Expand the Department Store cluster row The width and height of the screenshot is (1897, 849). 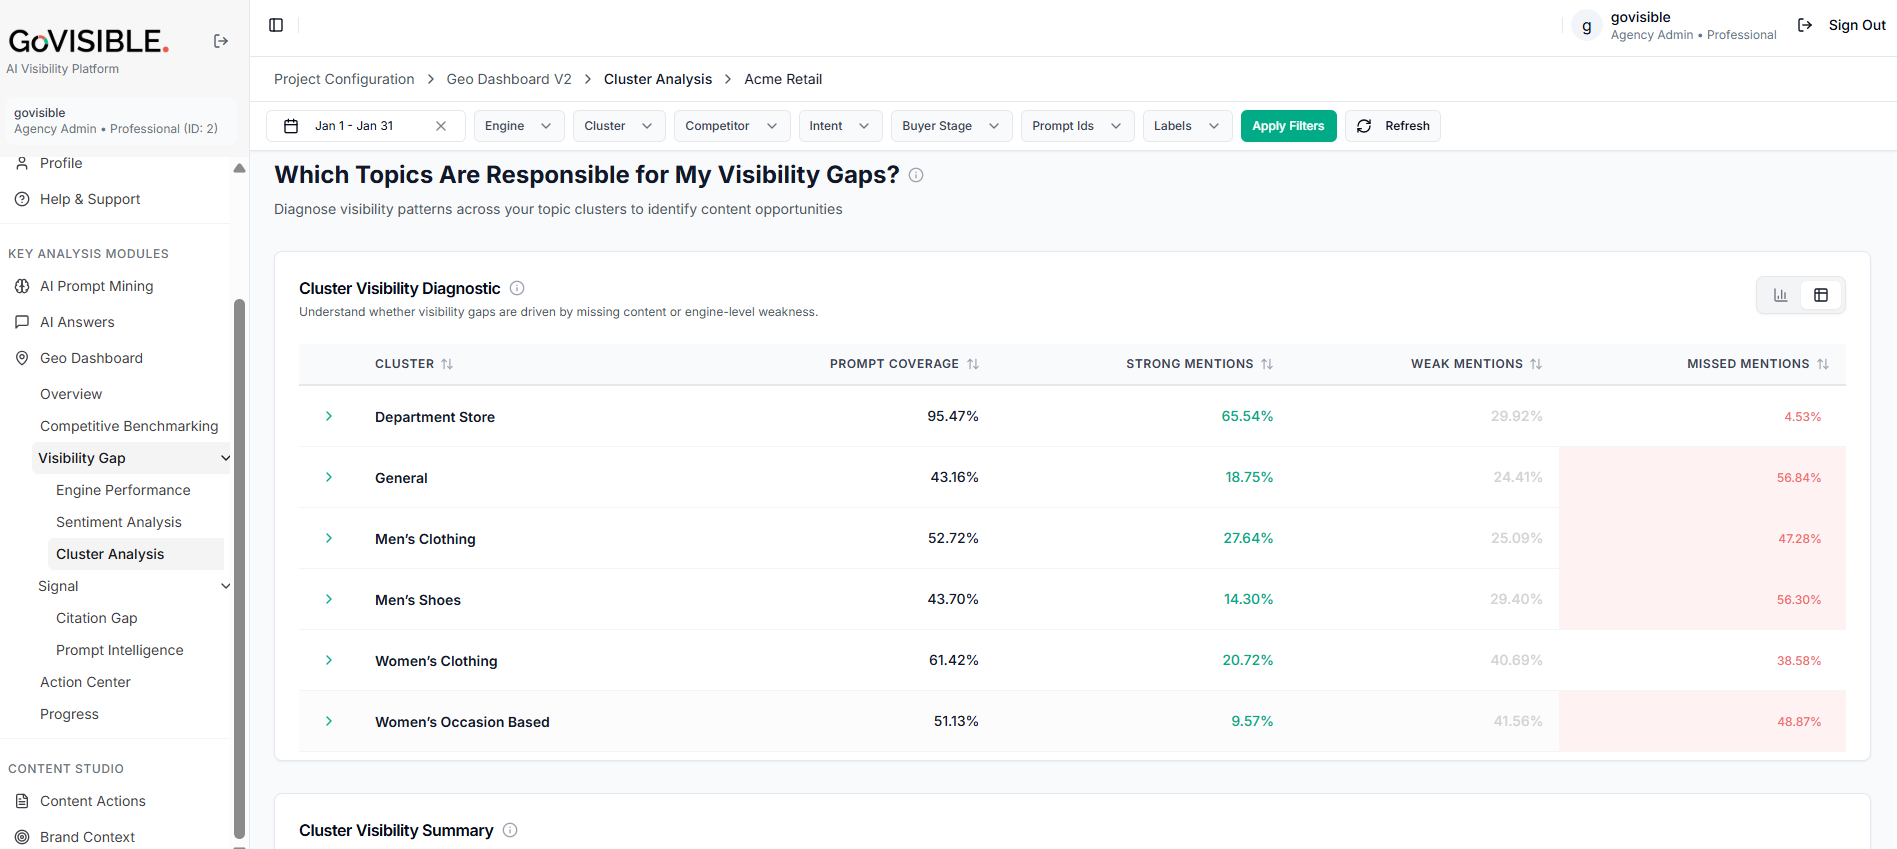click(329, 416)
